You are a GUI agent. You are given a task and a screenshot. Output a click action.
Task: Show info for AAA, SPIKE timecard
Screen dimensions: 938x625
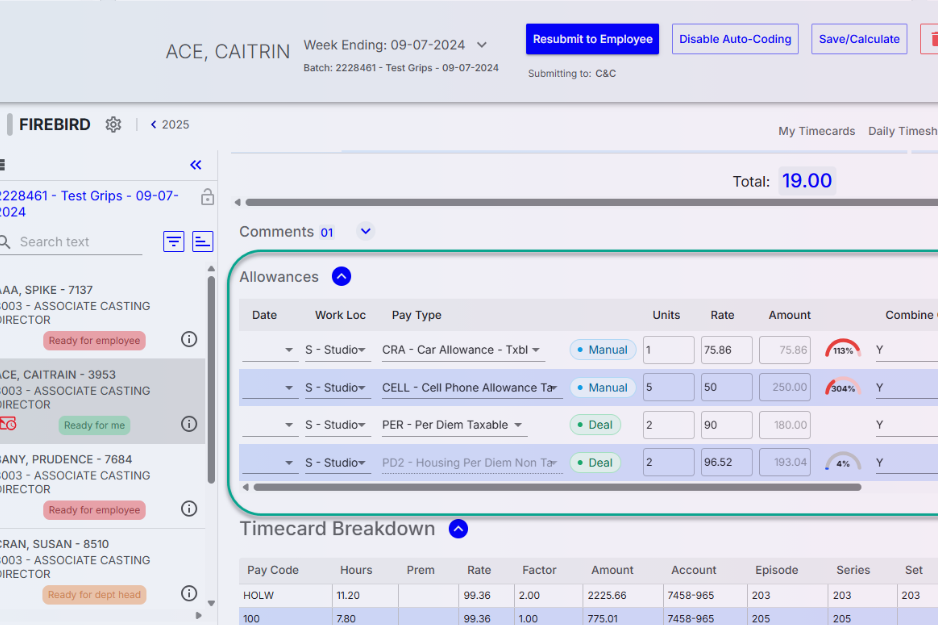(x=189, y=339)
